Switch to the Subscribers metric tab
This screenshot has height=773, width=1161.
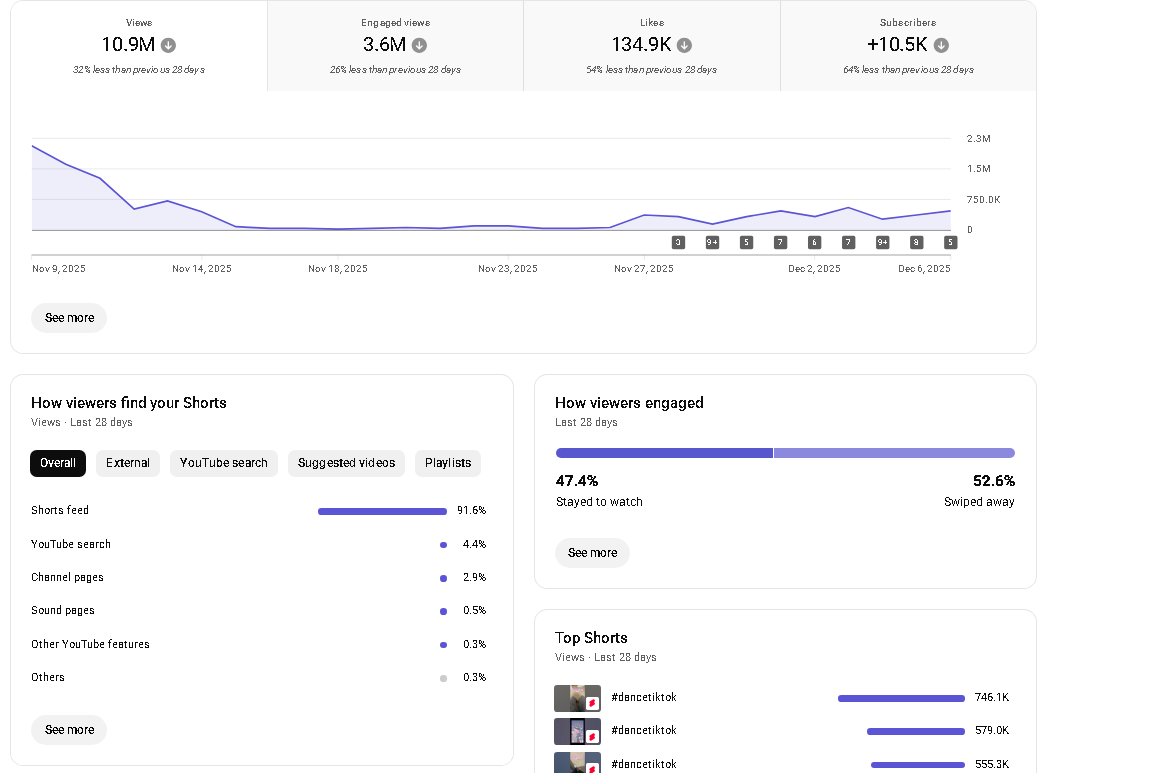tap(908, 46)
